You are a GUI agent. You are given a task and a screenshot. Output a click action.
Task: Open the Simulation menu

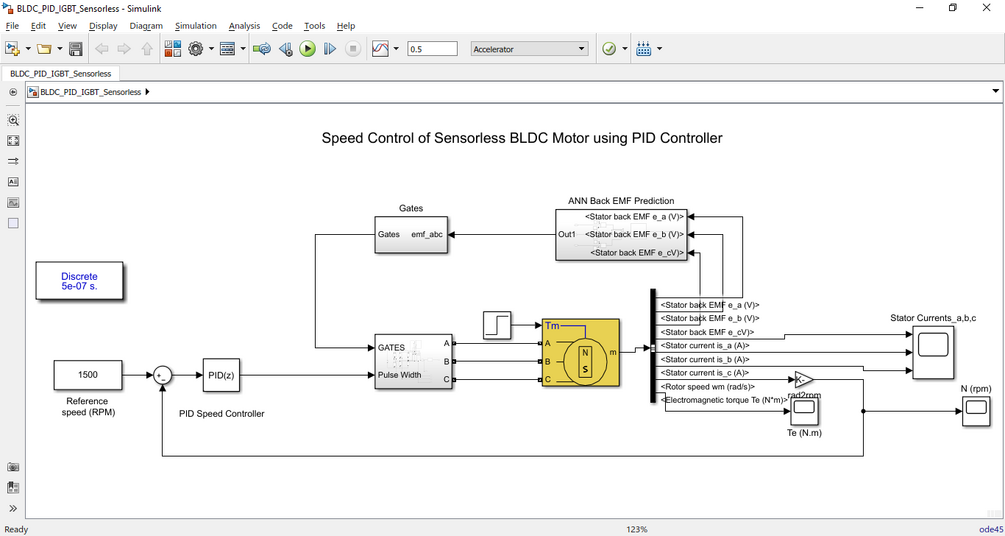point(195,26)
